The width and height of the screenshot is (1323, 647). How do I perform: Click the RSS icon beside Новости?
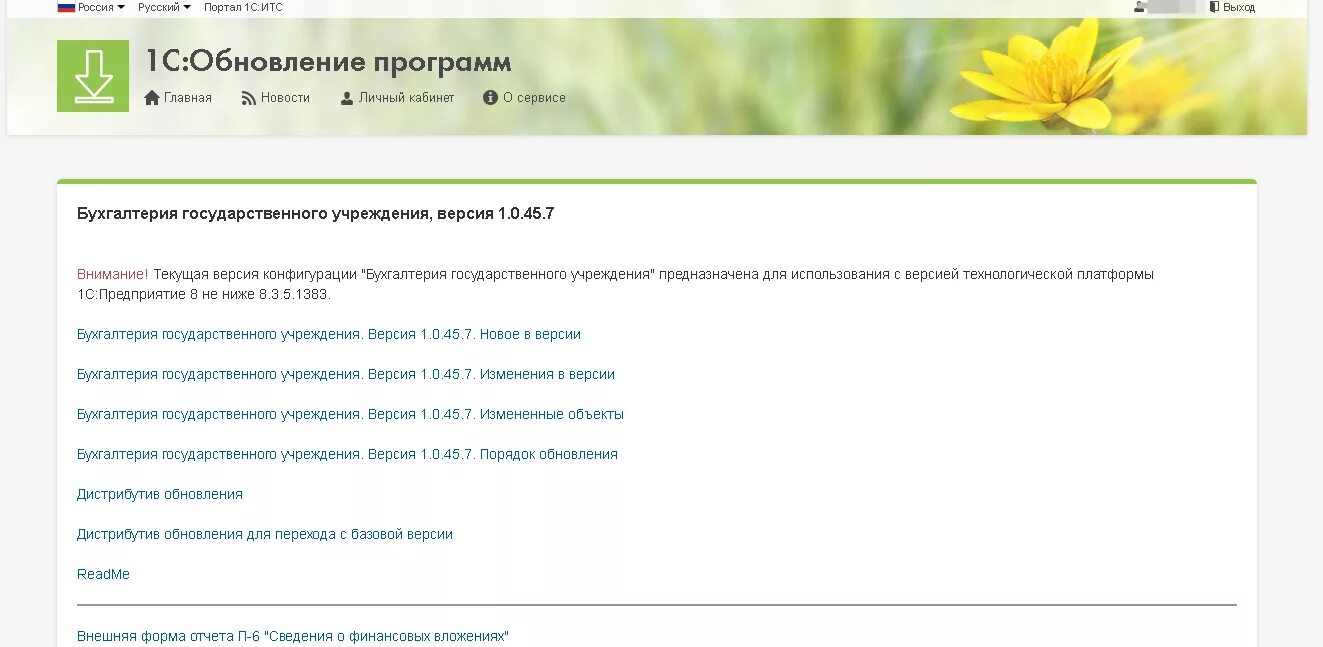coord(249,98)
